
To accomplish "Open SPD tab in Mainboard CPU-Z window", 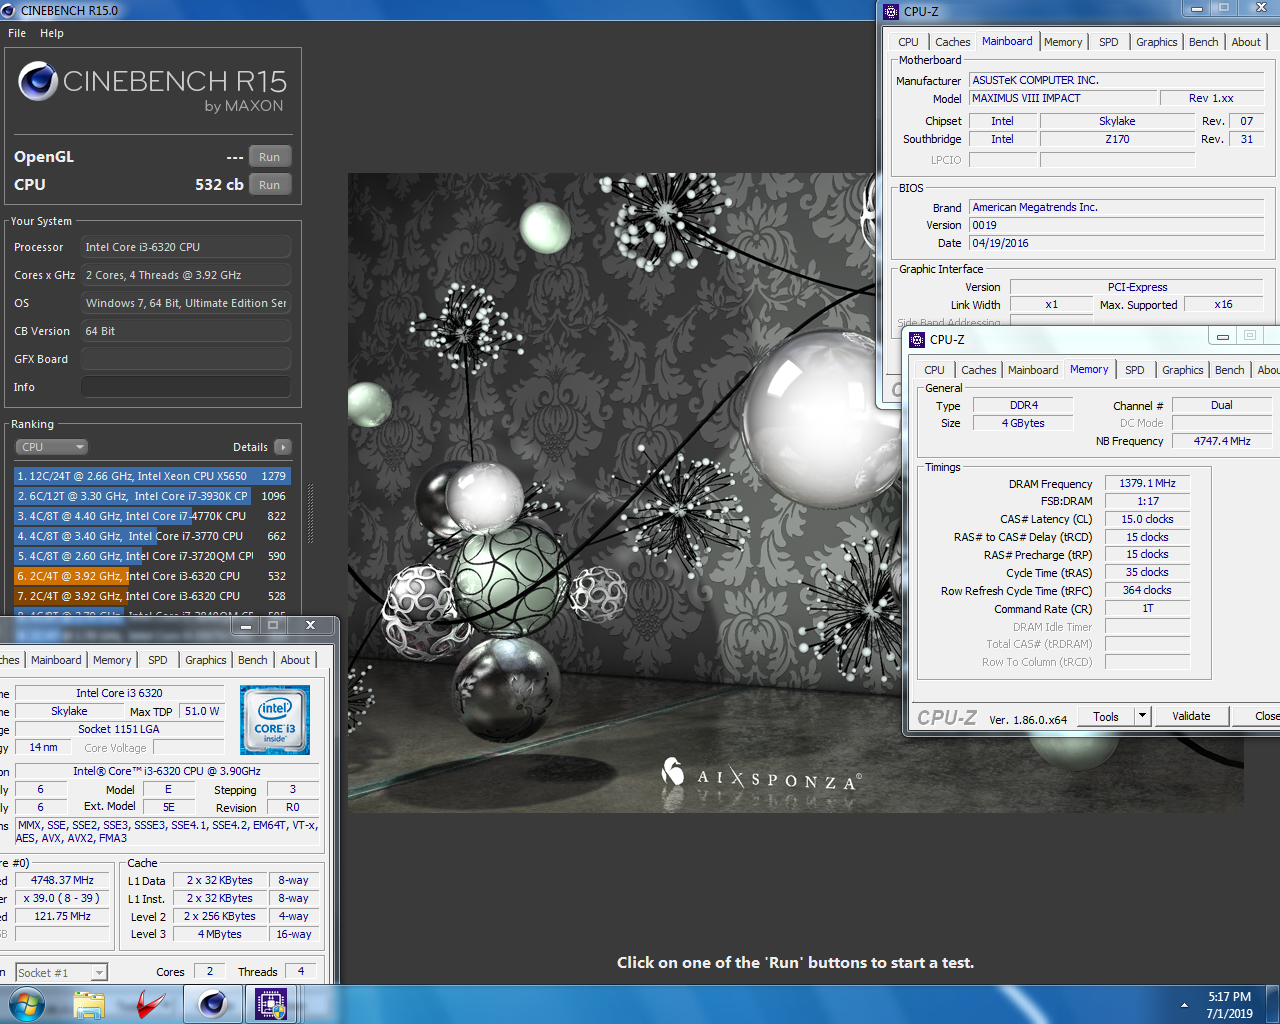I will (1109, 42).
